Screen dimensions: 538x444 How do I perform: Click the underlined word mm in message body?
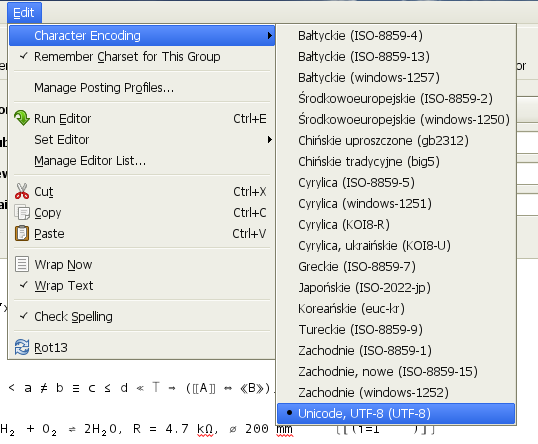coord(284,430)
